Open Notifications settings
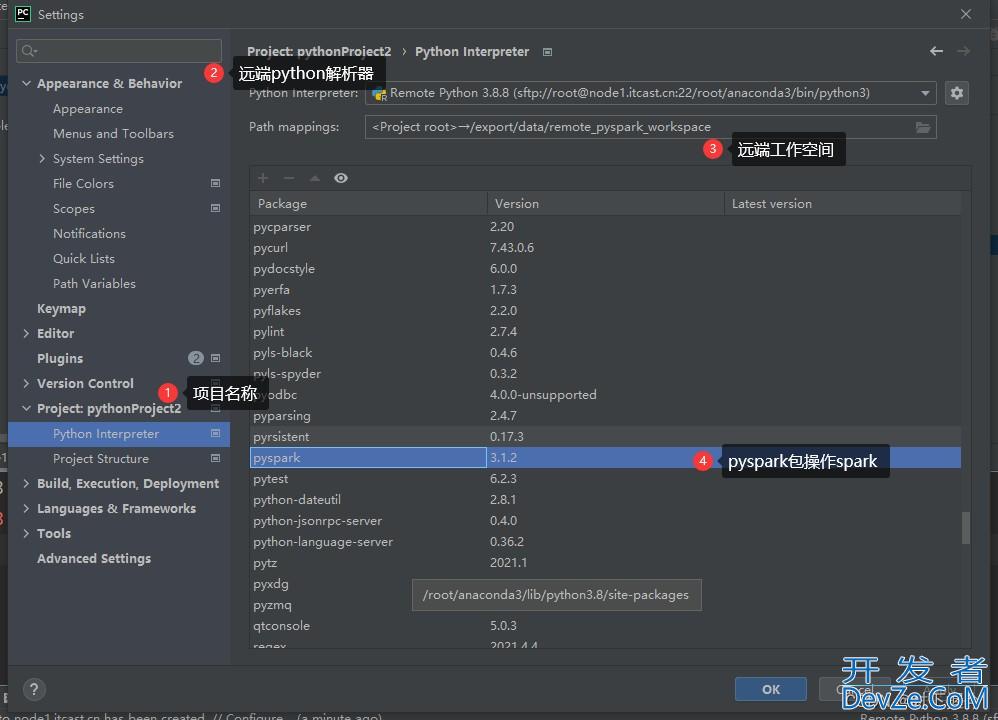 tap(89, 234)
